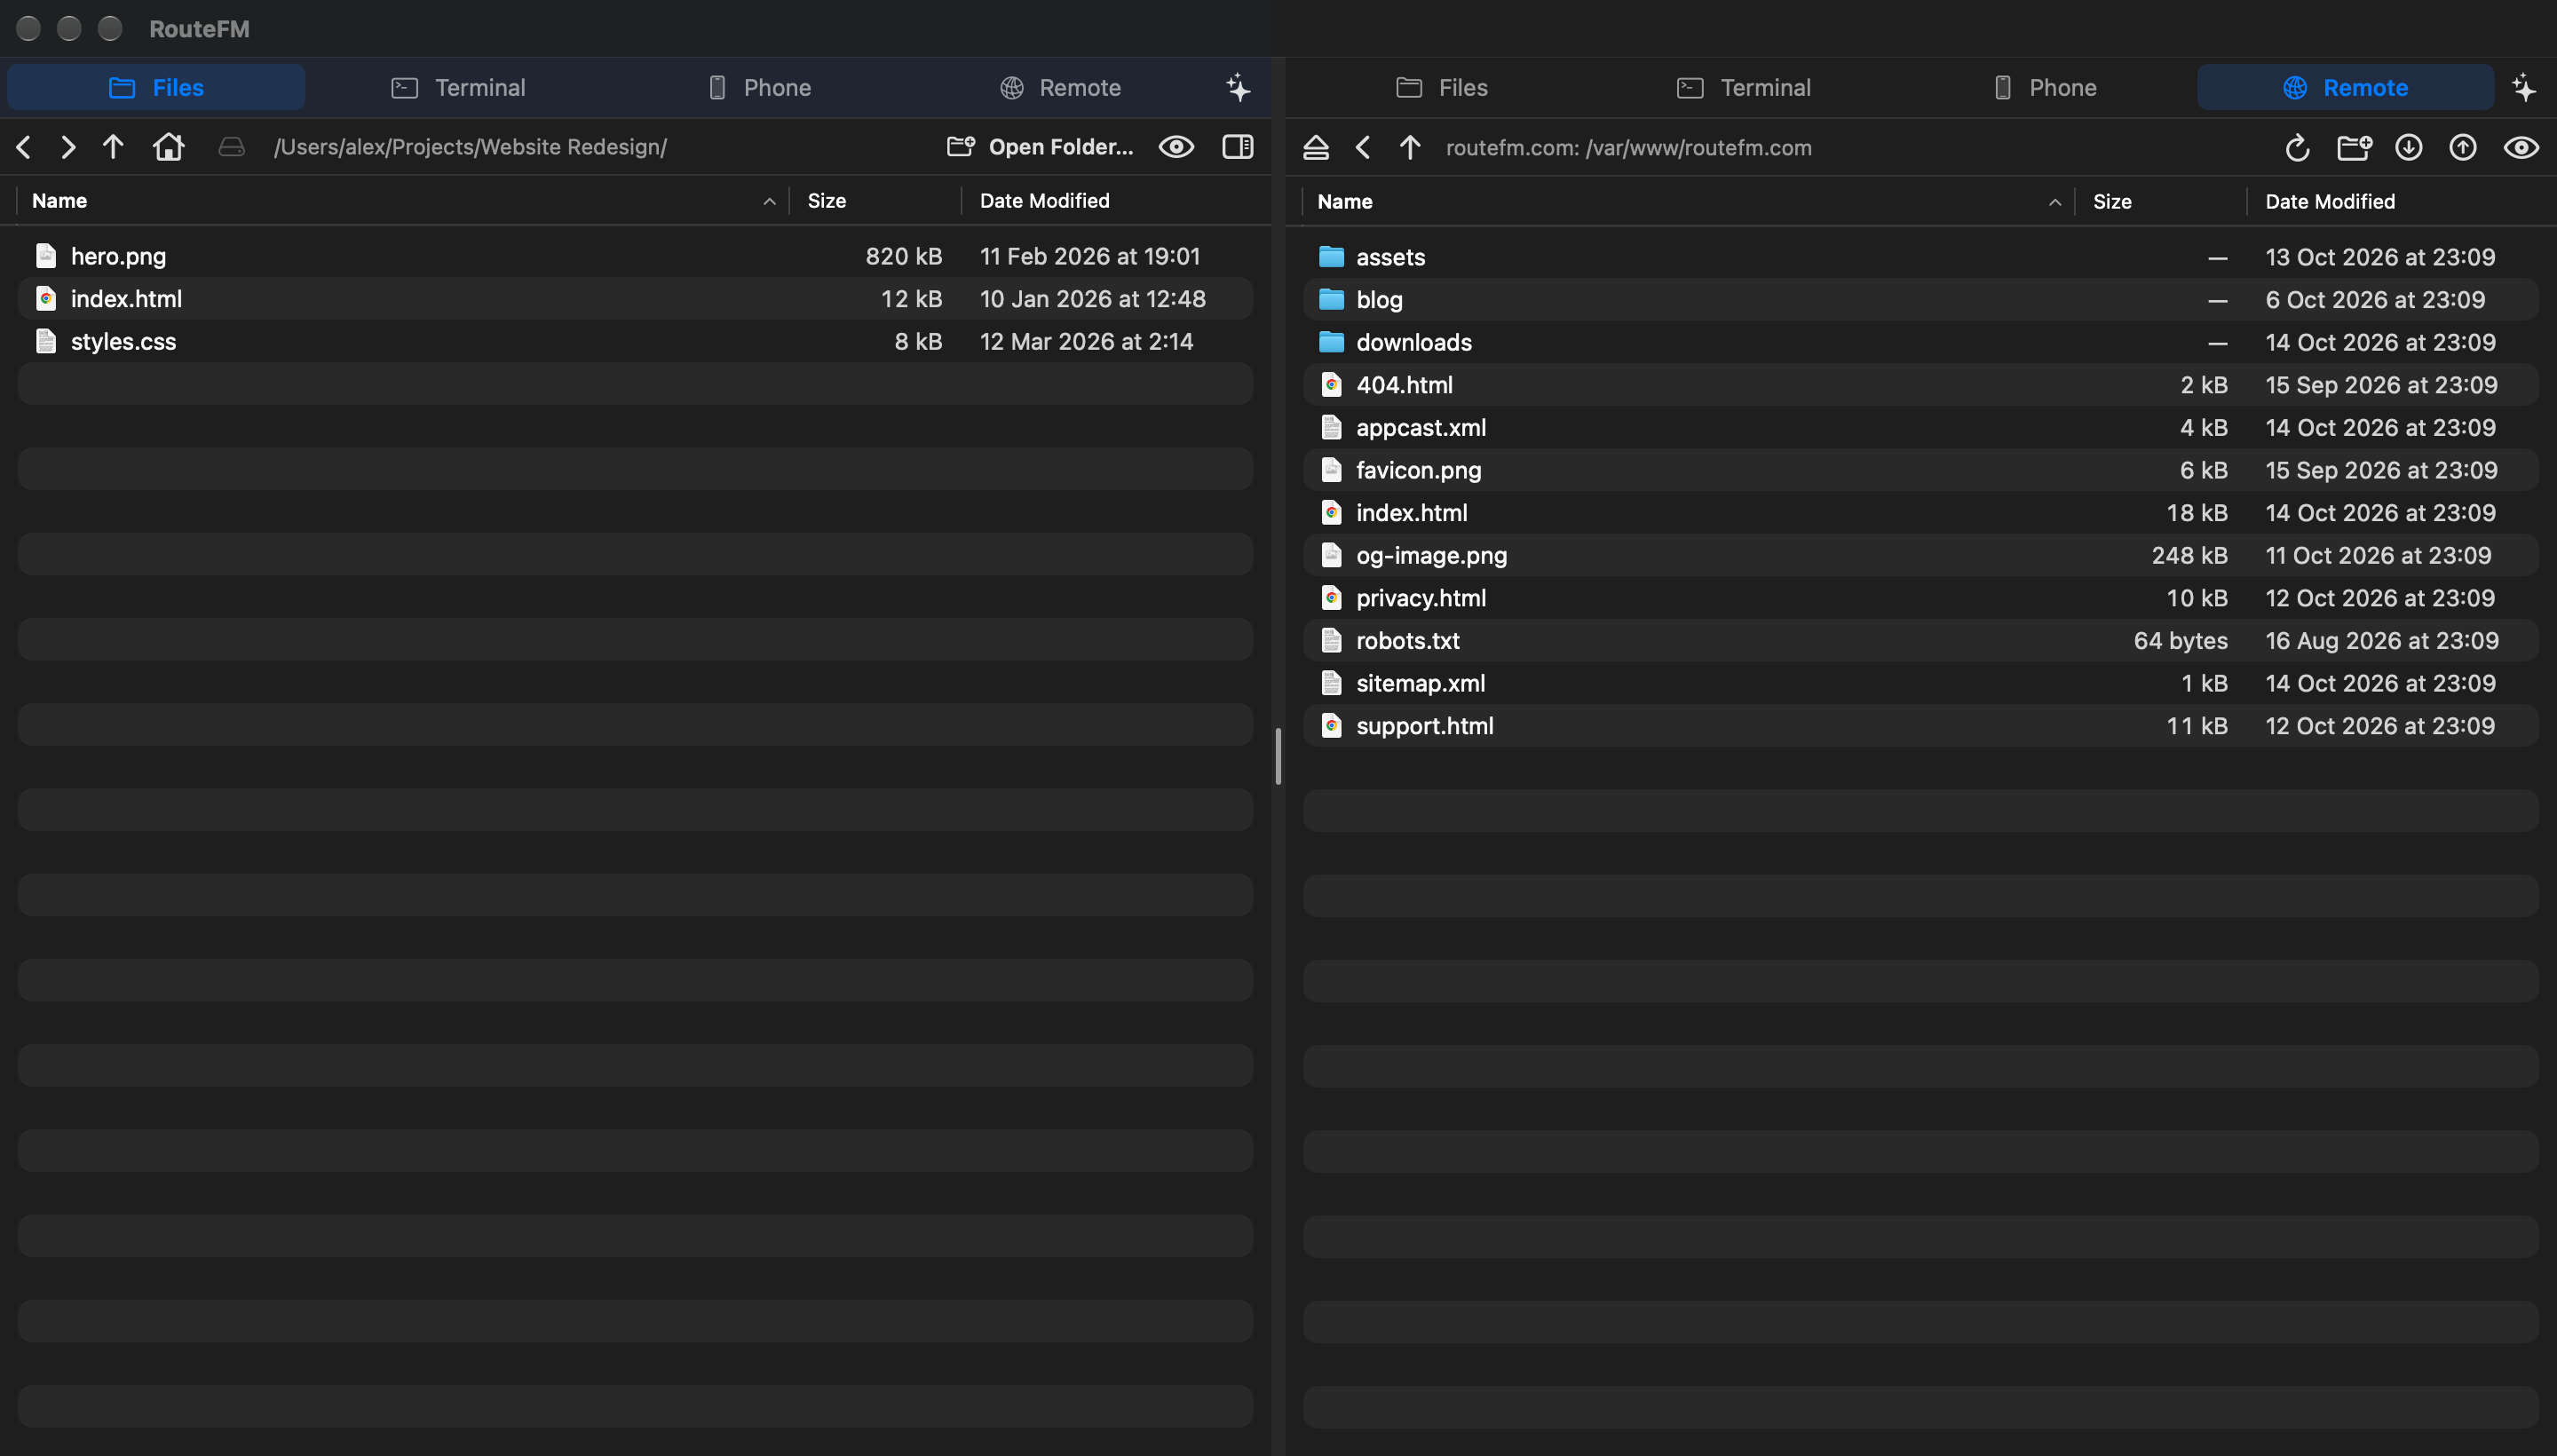Click the Open Folder... button
This screenshot has height=1456, width=2557.
(x=1040, y=147)
